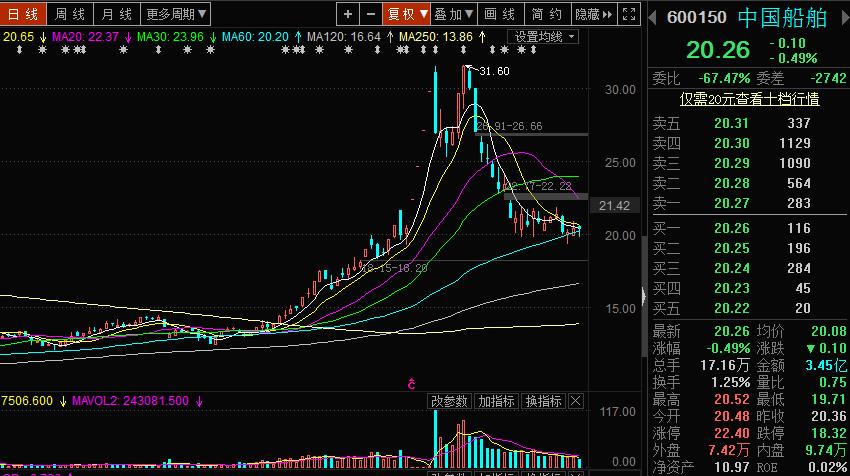Viewport: 850px width, 476px height.
Task: Select the 卖五 20.31 order row
Action: 749,124
